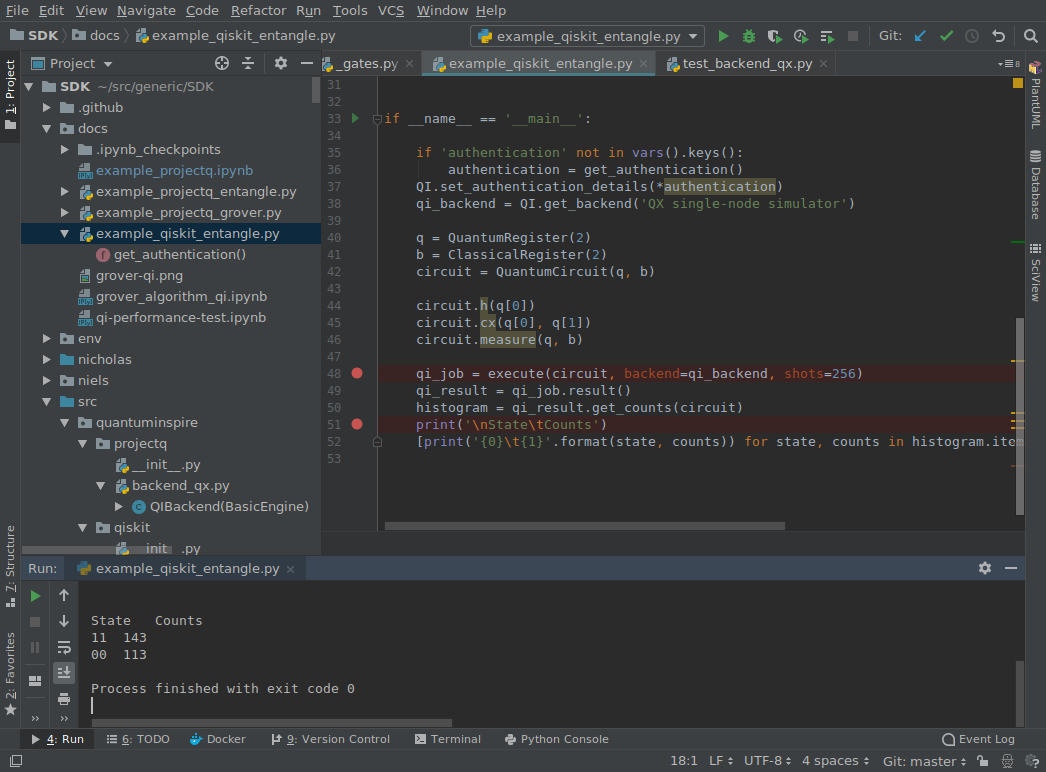Open the Terminal tool window
The image size is (1046, 772).
click(447, 739)
